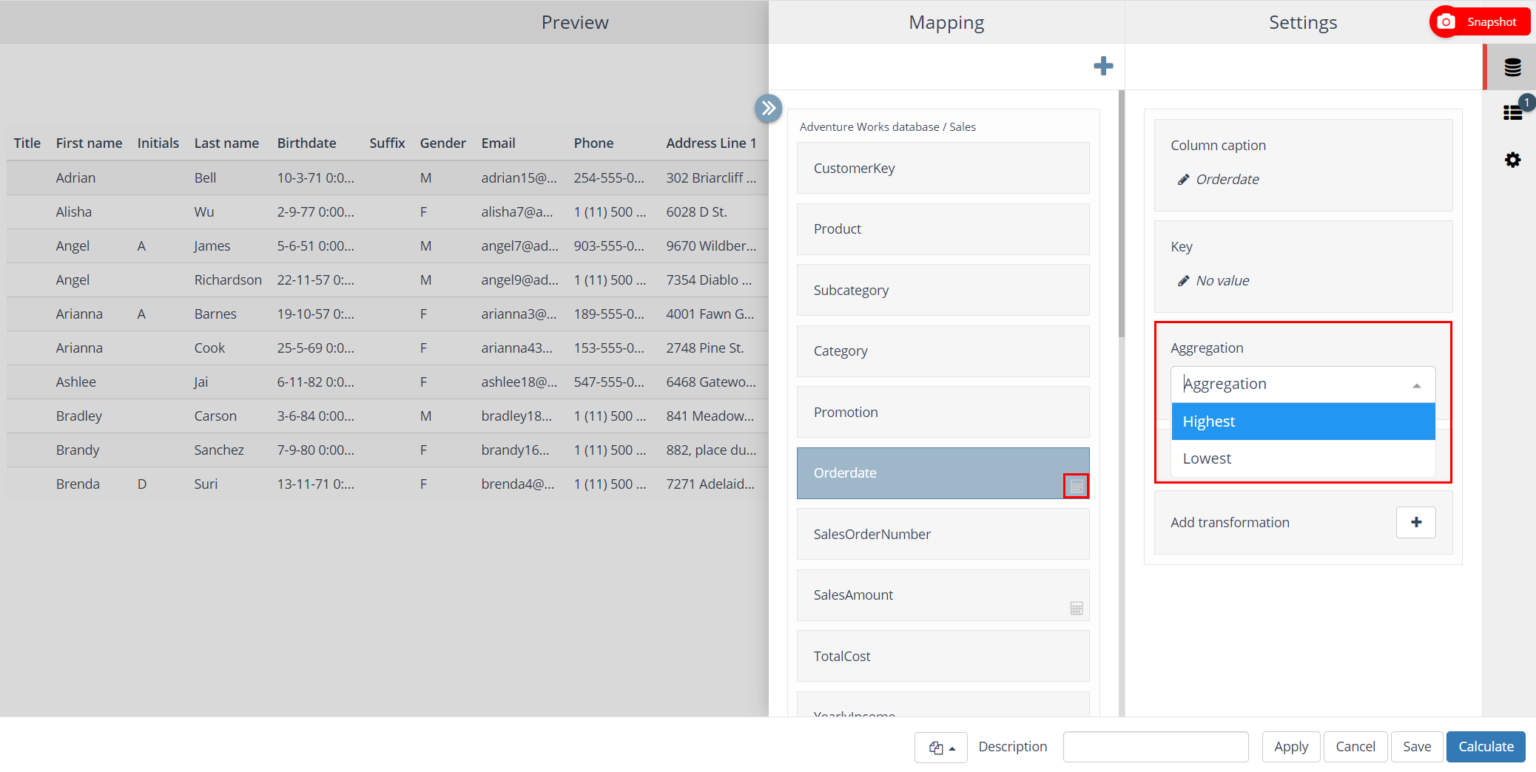Viewport: 1536px width, 772px height.
Task: Focus the Description input field
Action: tap(1155, 747)
